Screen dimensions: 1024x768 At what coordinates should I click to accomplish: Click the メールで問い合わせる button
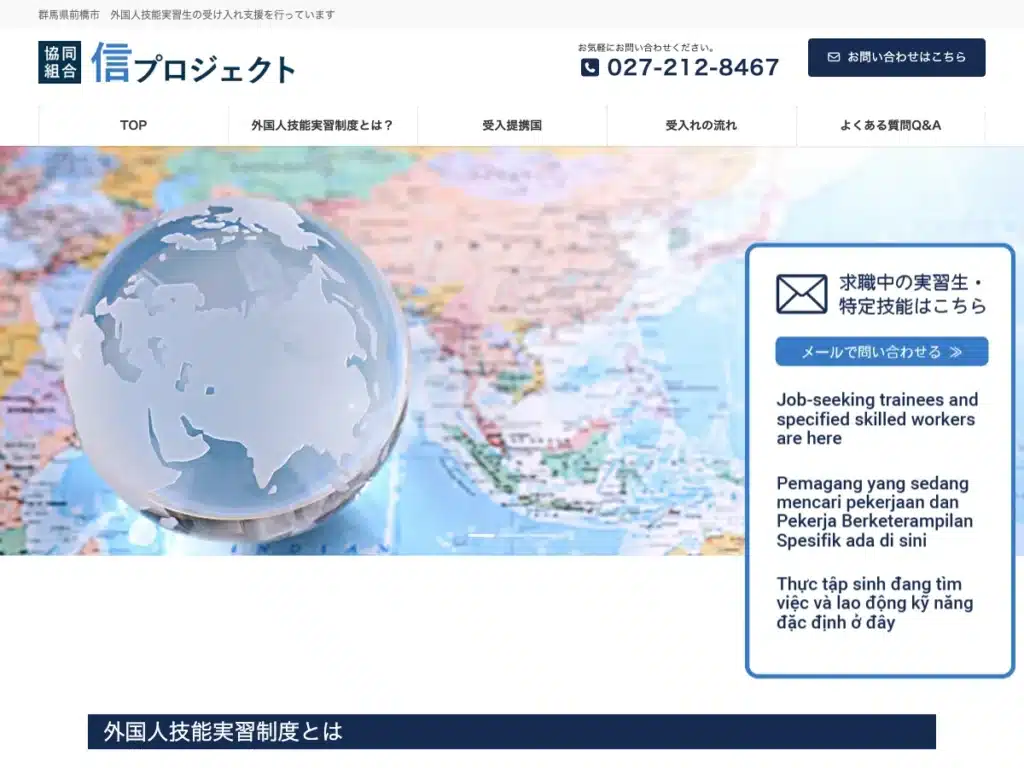coord(882,352)
